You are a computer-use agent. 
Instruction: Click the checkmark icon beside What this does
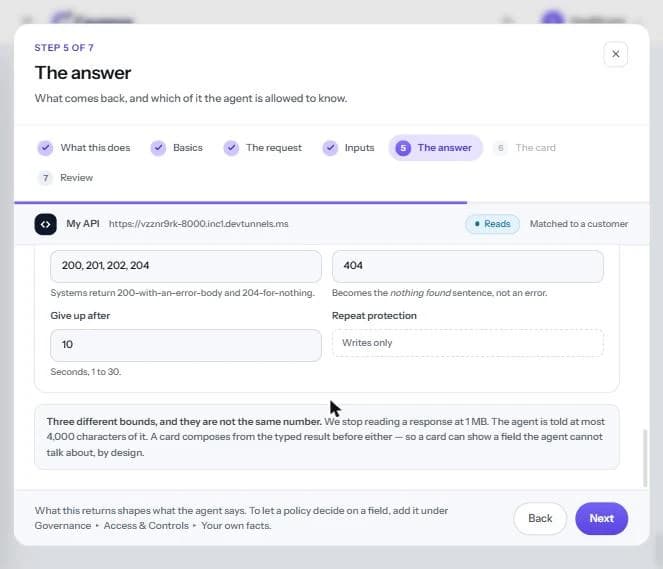(x=45, y=148)
